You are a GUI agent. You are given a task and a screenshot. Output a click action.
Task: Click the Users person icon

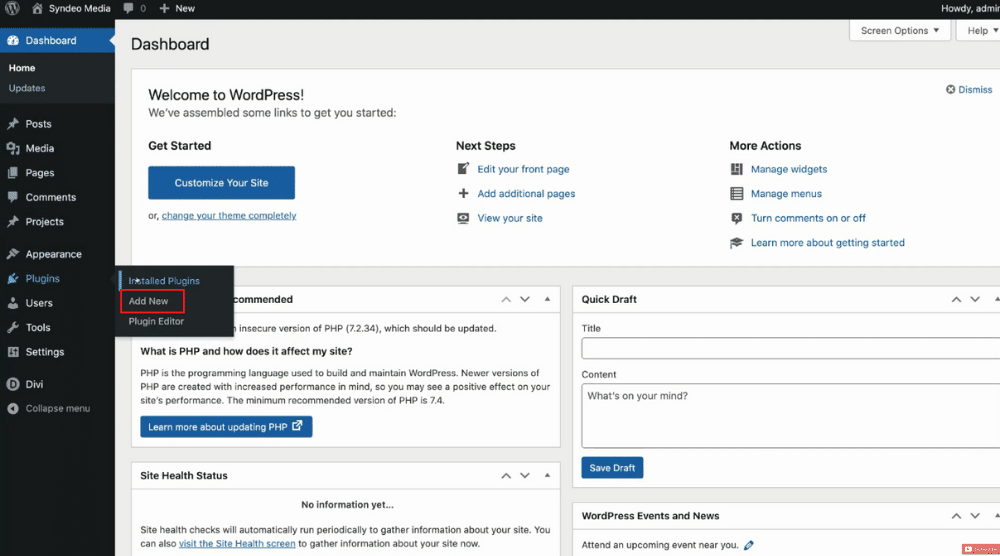[x=13, y=303]
